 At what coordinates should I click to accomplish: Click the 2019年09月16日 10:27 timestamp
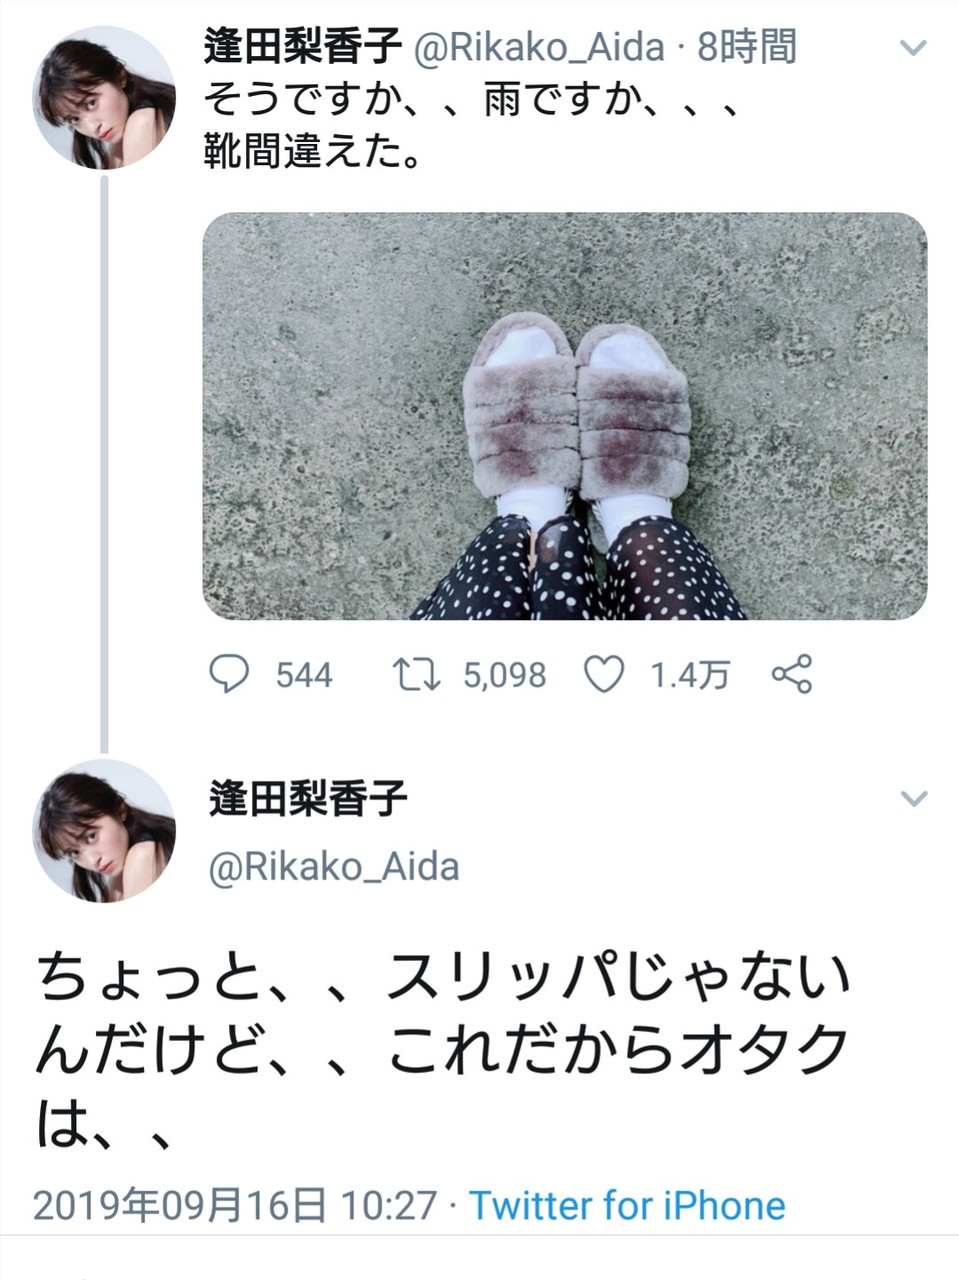(x=236, y=1205)
